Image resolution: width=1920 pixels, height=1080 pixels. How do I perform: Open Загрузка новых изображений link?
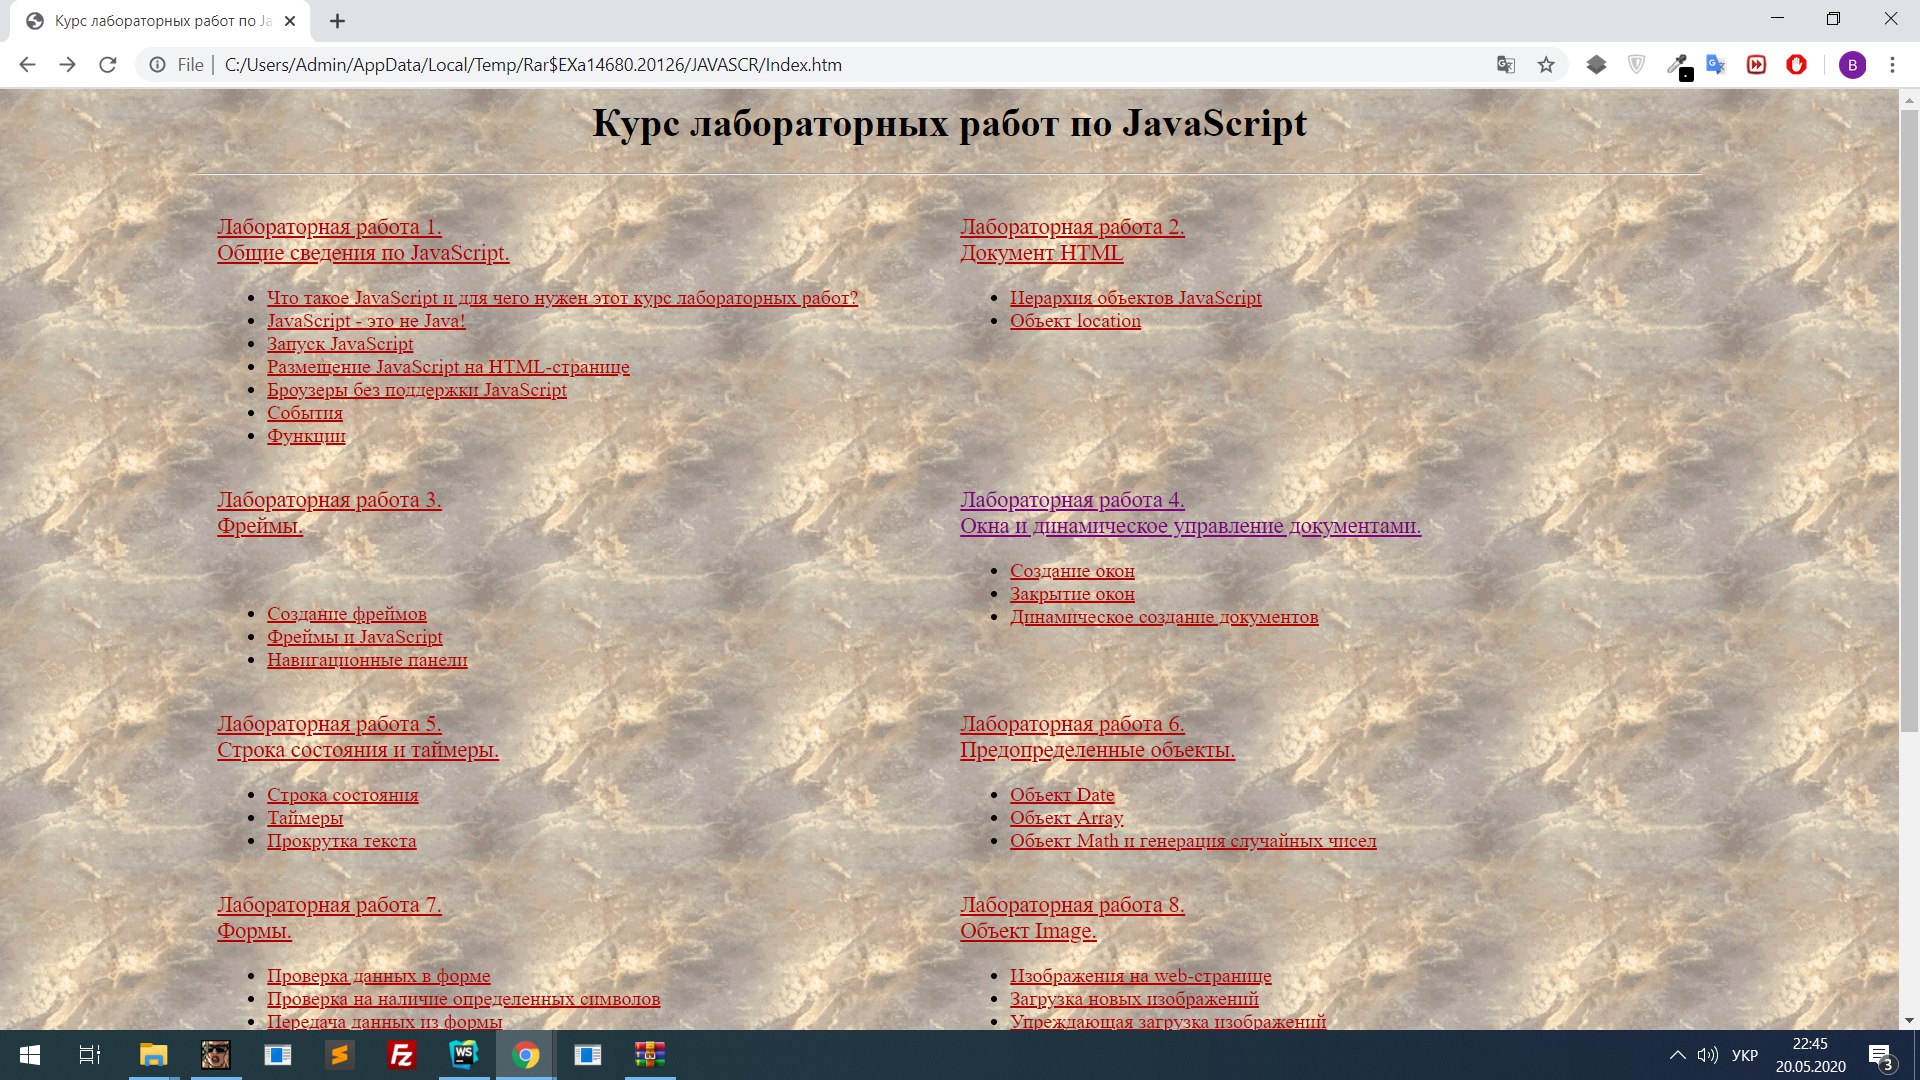(1134, 999)
